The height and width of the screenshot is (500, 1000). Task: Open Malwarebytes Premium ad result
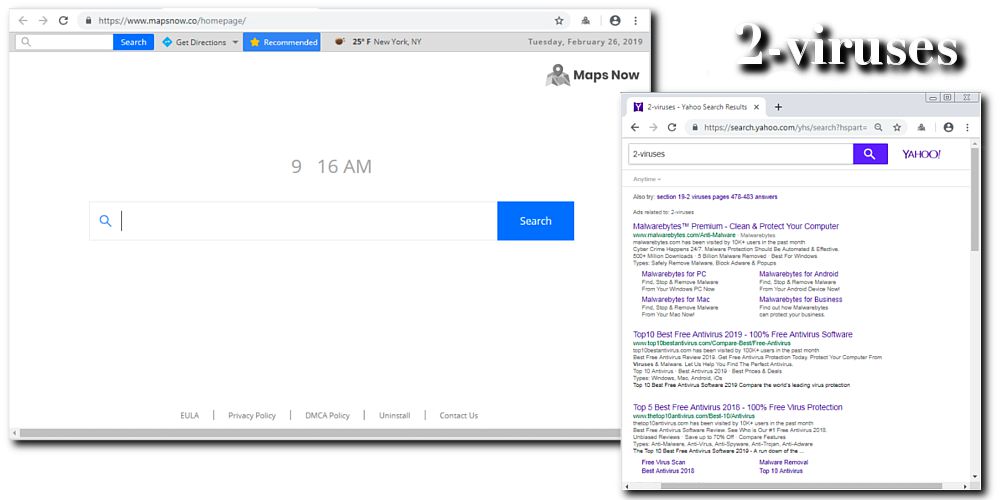(736, 226)
